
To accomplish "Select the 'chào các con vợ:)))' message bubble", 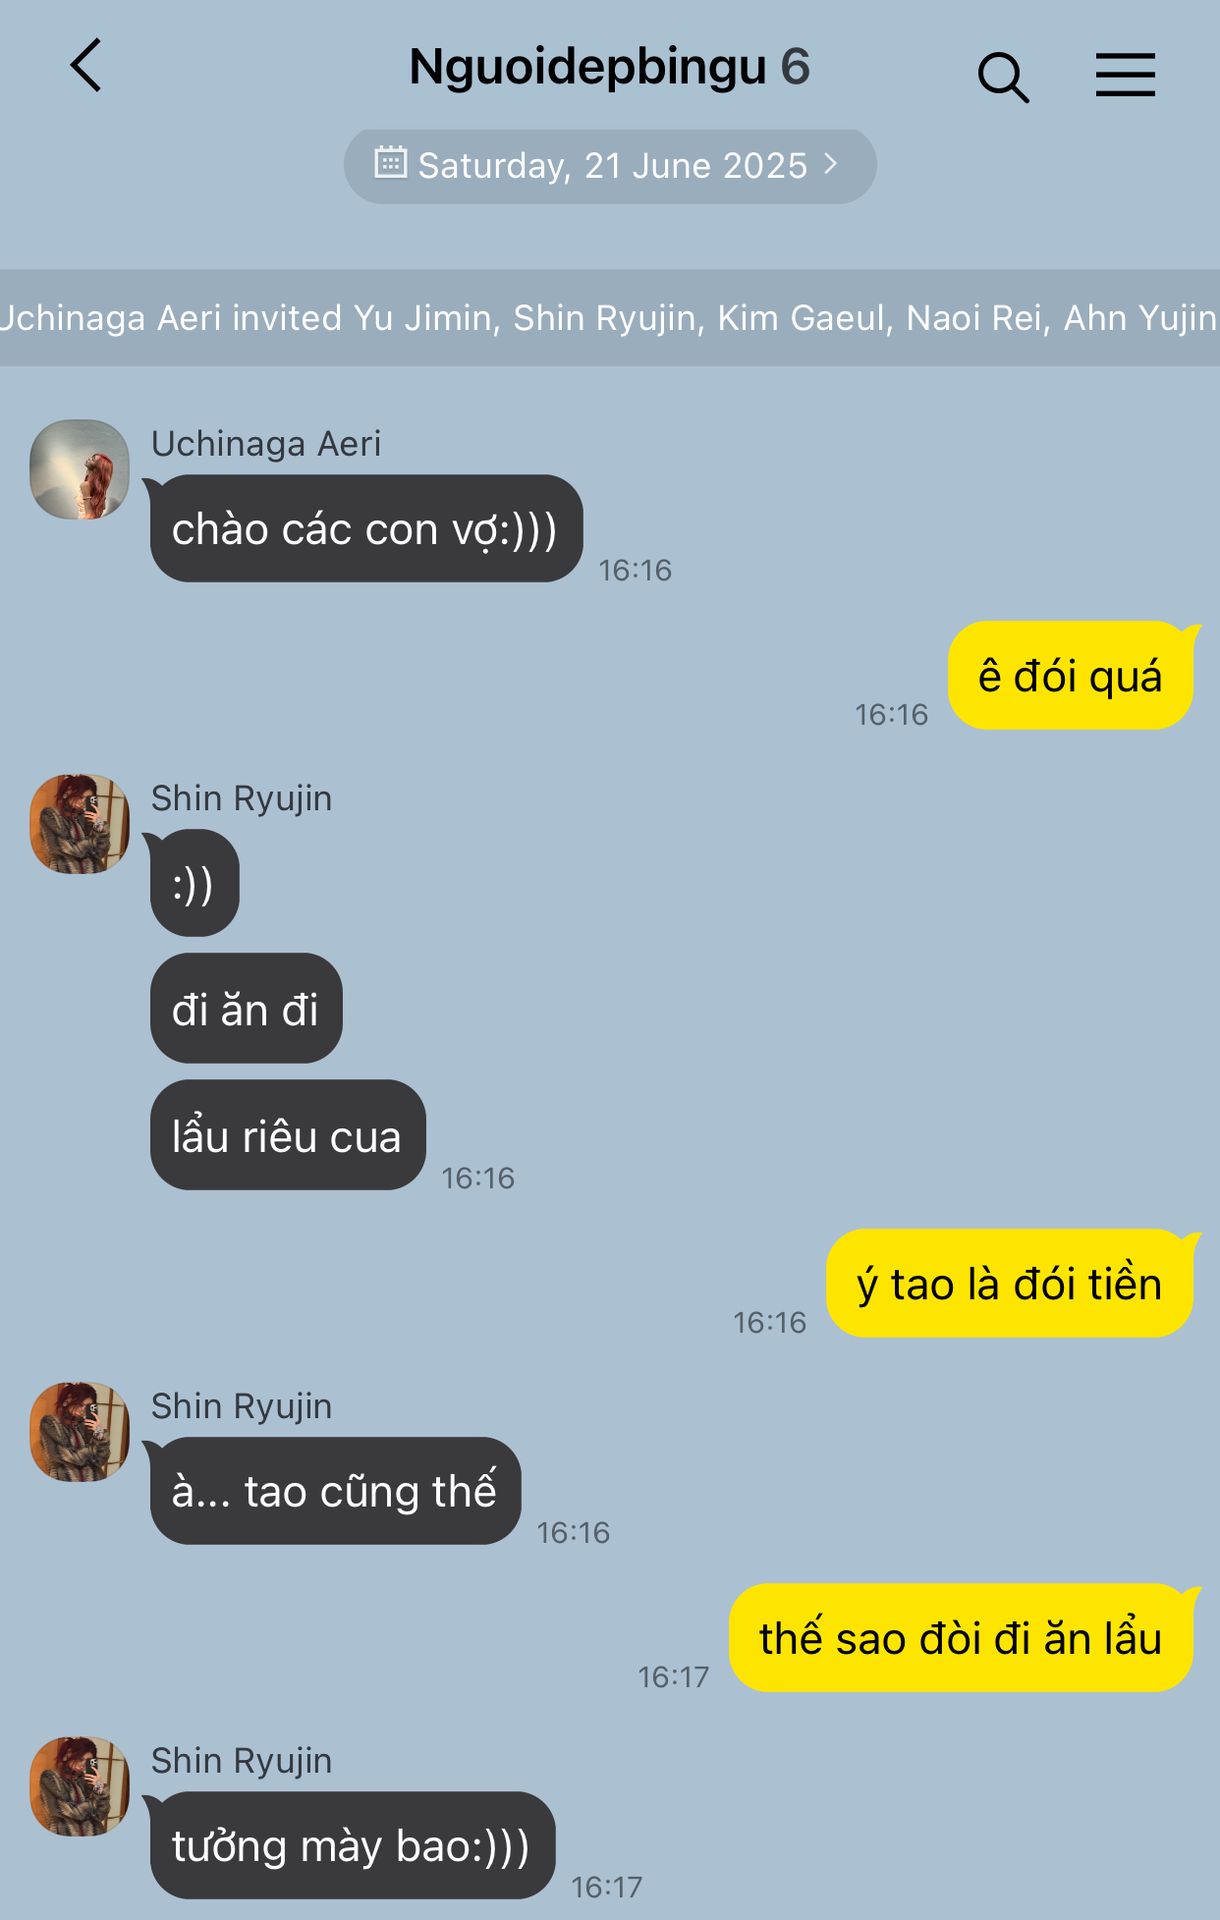I will [x=366, y=528].
